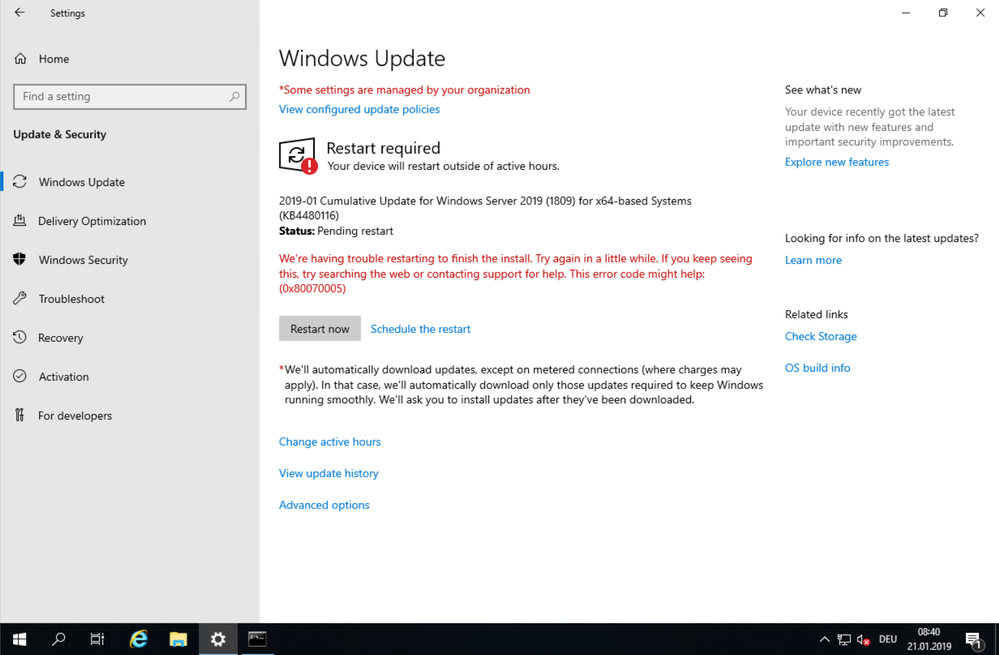Open File Explorer from the taskbar
The image size is (999, 655).
(x=178, y=639)
